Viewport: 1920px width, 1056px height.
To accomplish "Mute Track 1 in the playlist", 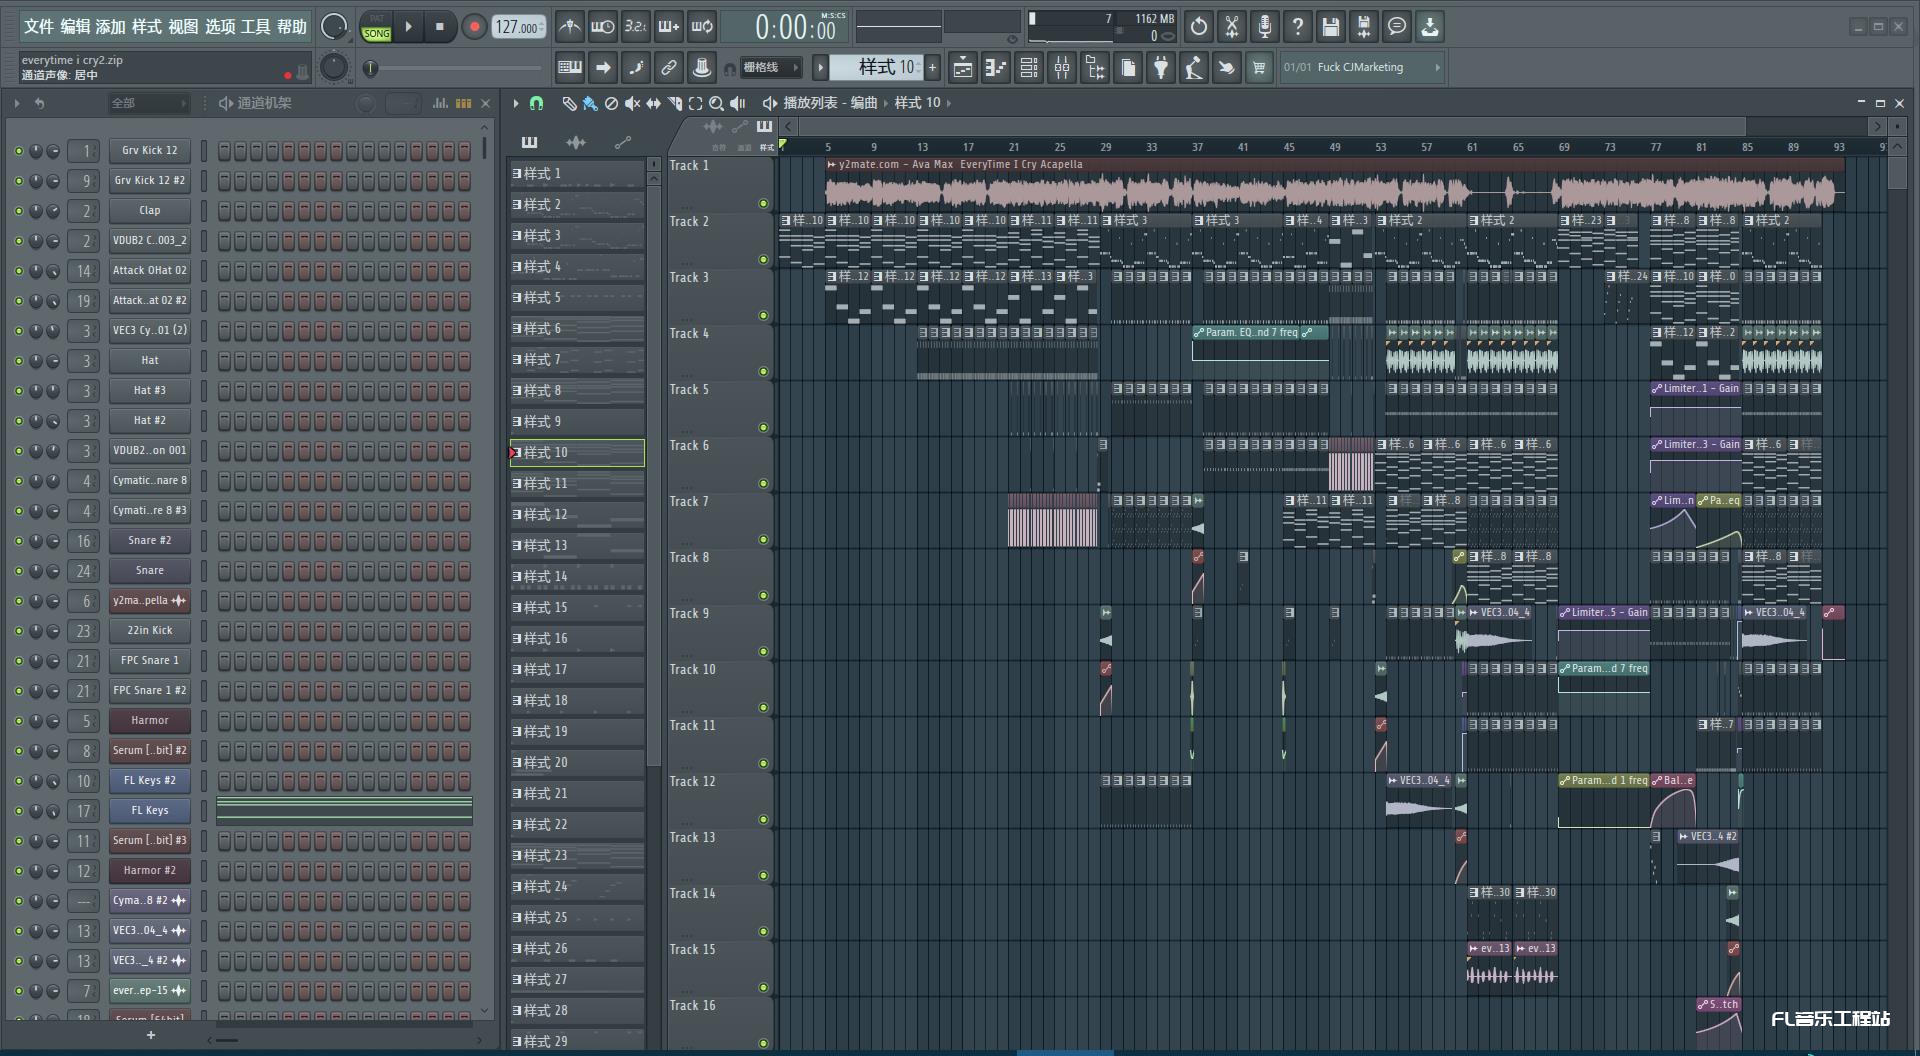I will (x=763, y=203).
